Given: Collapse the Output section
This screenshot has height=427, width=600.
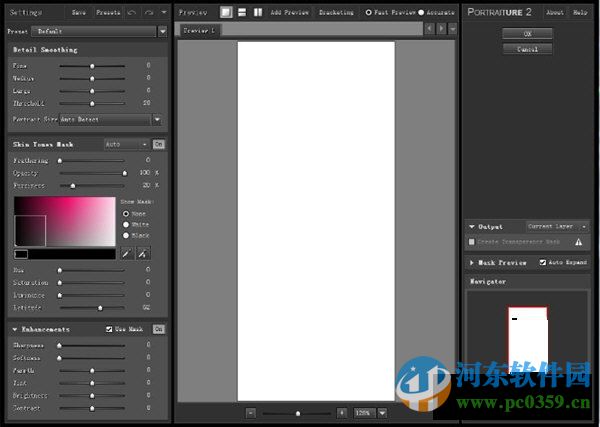Looking at the screenshot, I should pos(471,227).
